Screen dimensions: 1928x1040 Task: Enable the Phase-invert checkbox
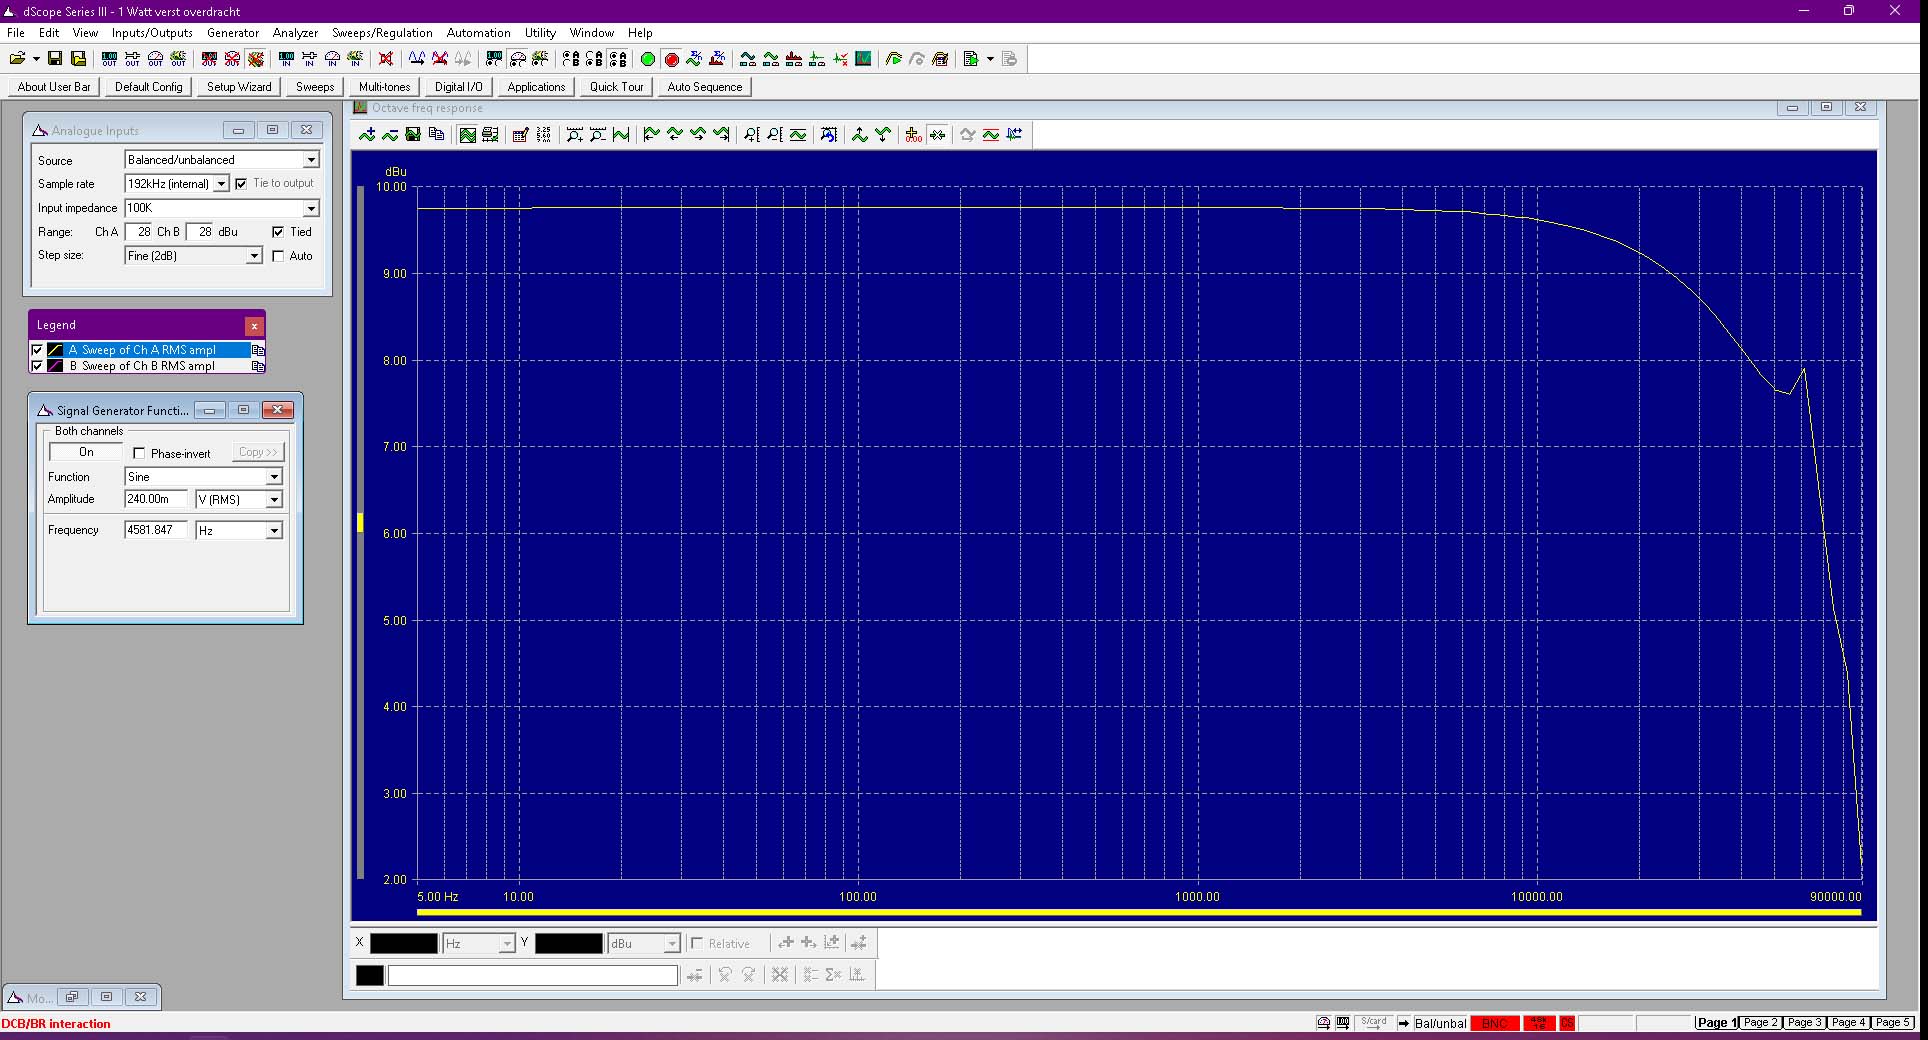coord(139,453)
